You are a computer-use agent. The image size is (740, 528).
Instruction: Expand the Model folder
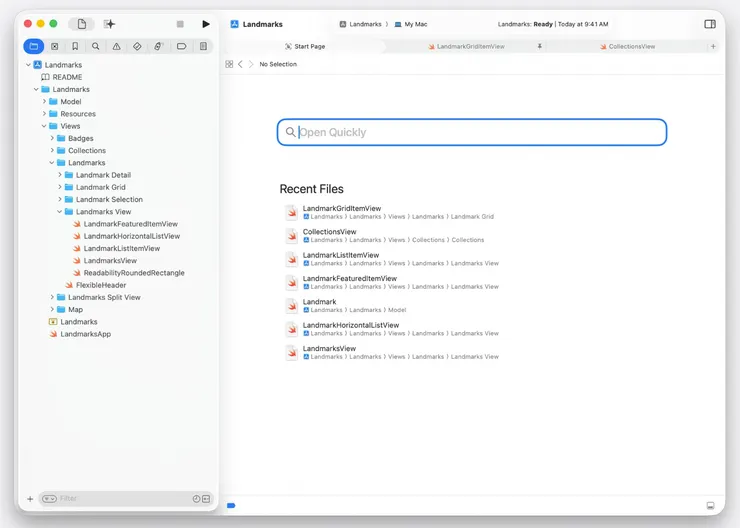tap(44, 101)
